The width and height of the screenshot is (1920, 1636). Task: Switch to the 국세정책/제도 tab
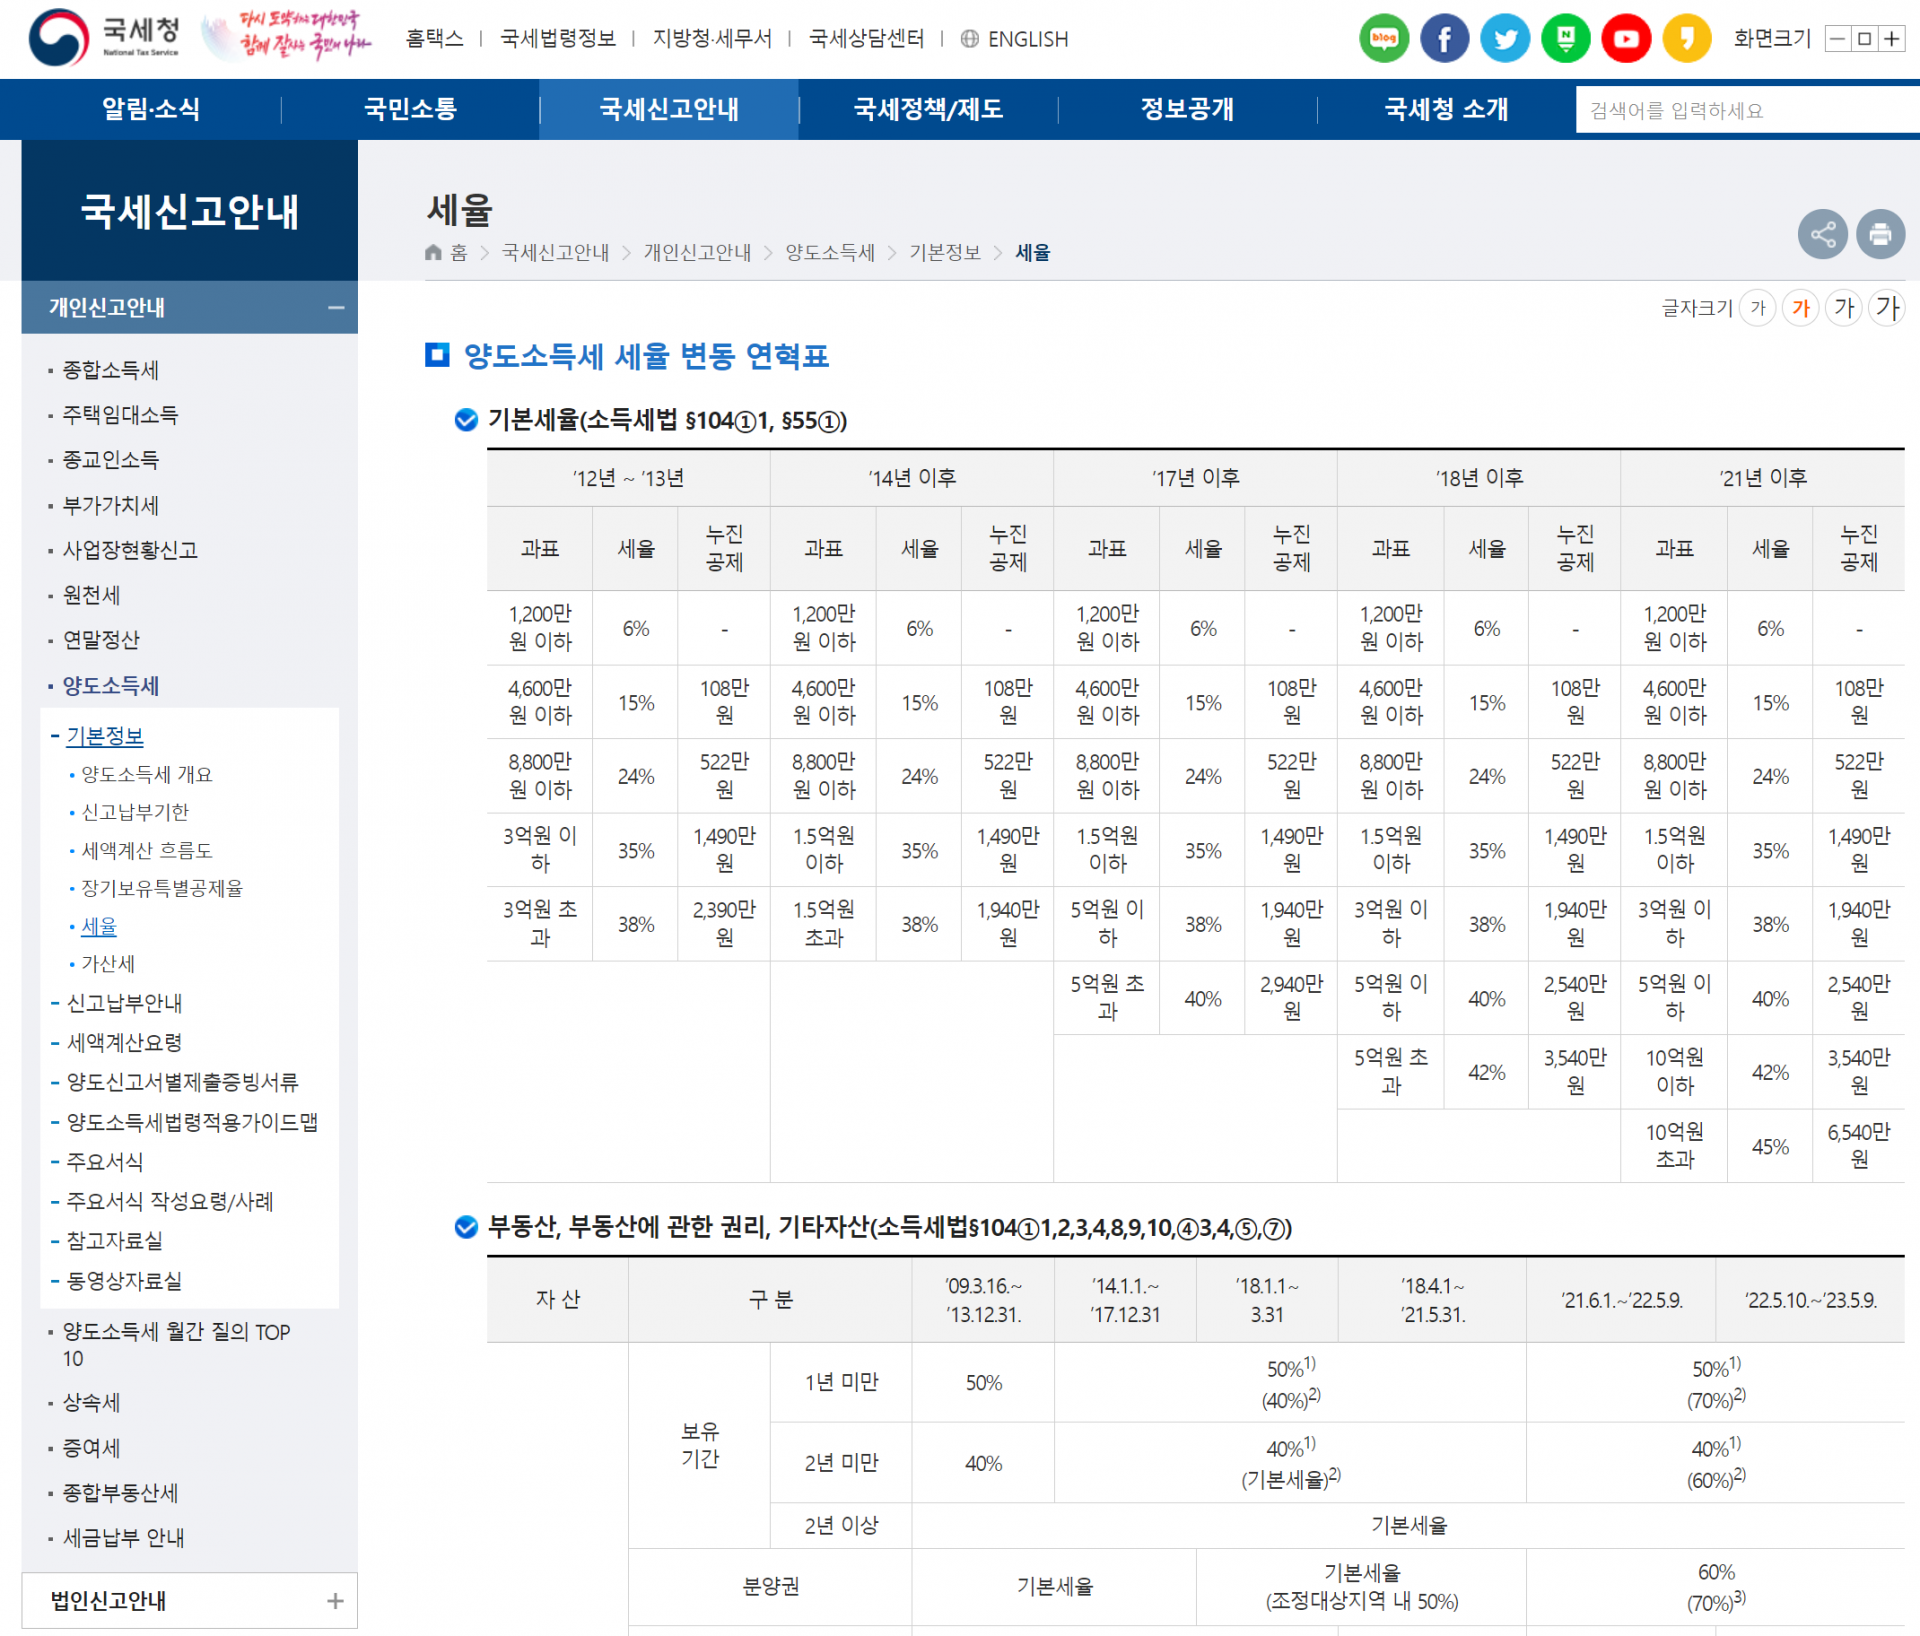[x=928, y=109]
